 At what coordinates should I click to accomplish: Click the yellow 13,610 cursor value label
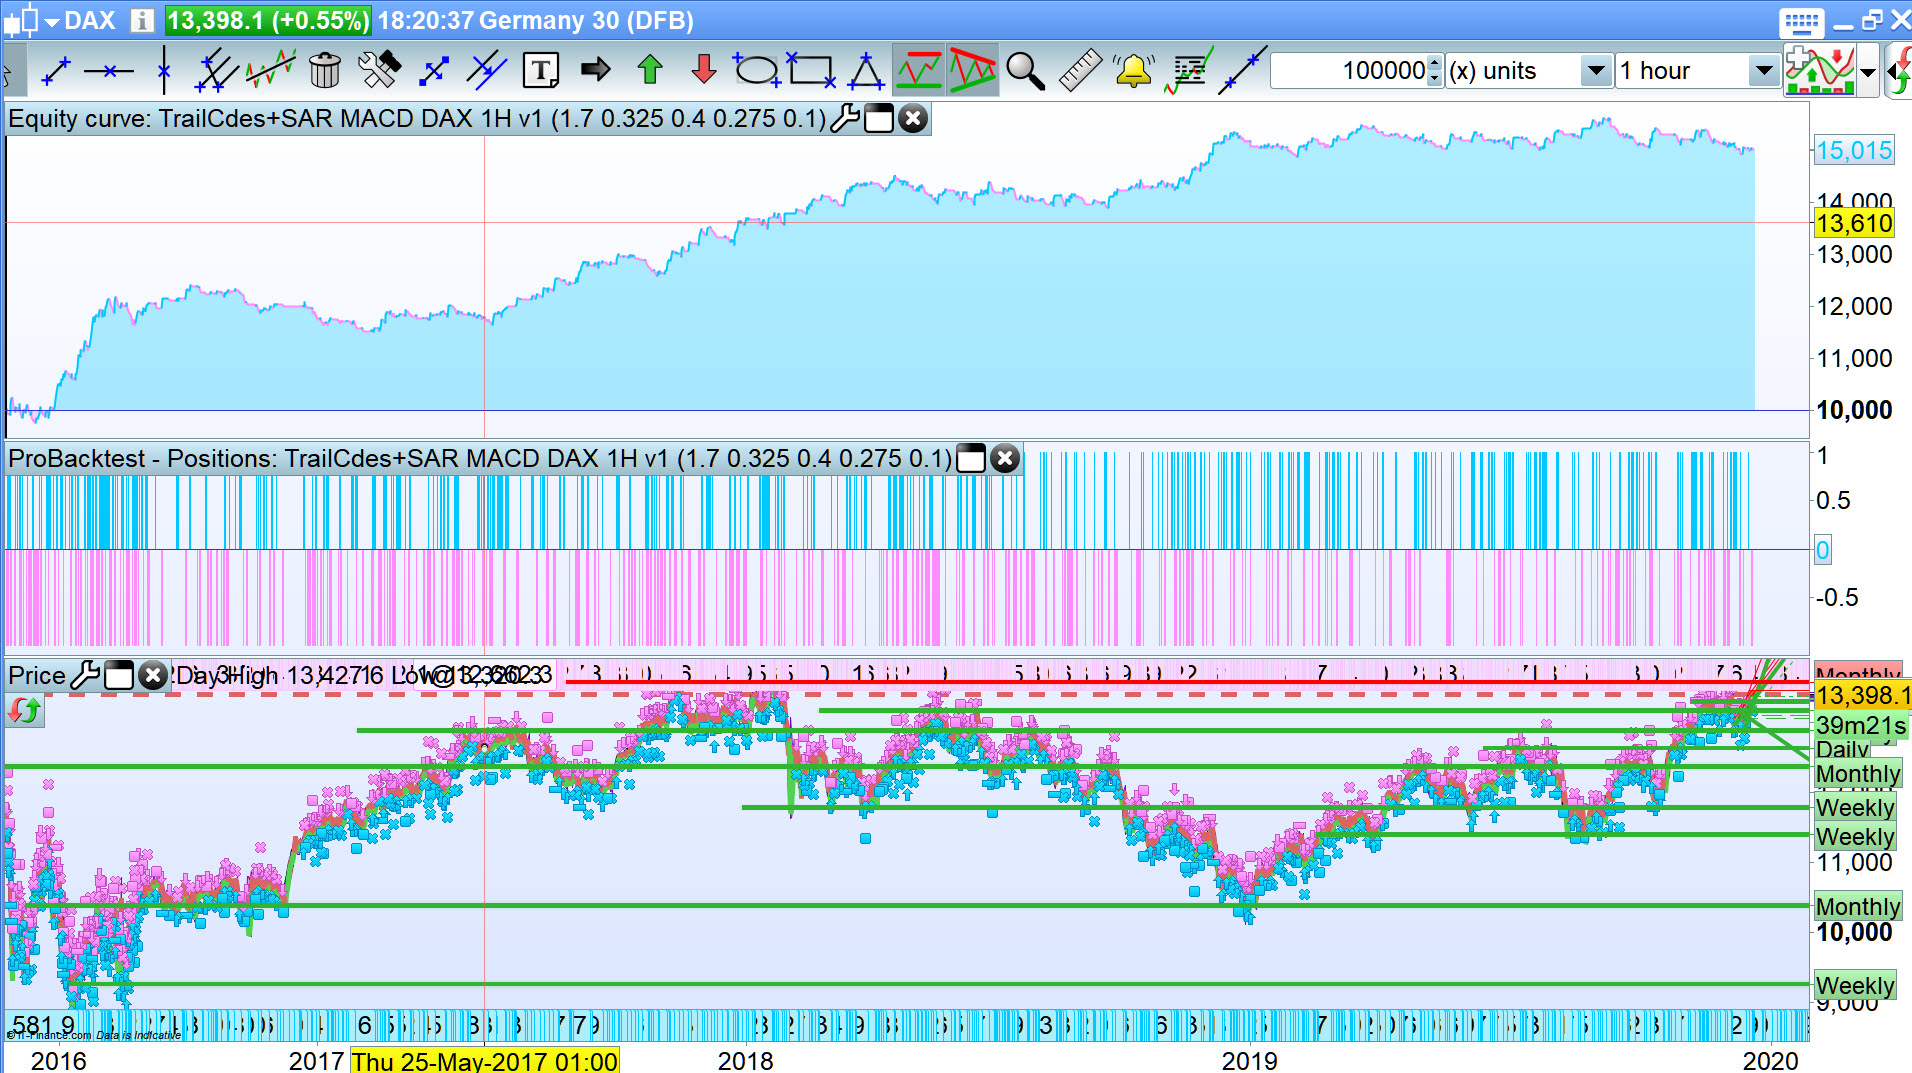tap(1854, 223)
